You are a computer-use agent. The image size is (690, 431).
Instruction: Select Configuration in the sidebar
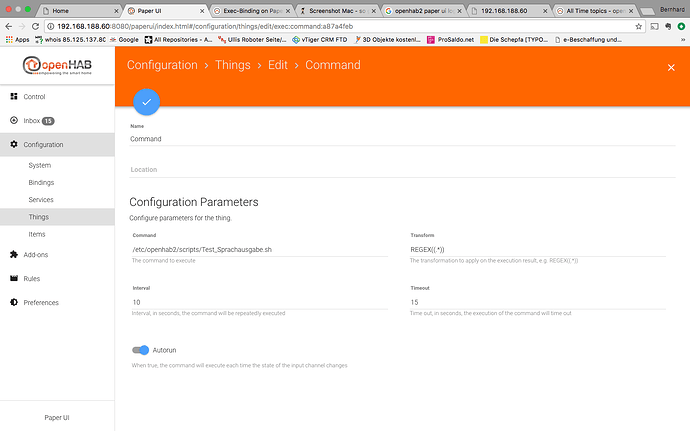tap(57, 144)
